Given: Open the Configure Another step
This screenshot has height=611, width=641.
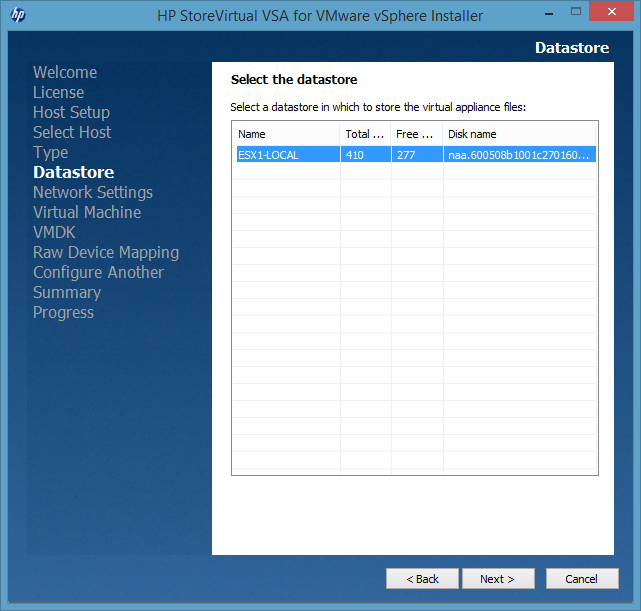Looking at the screenshot, I should point(98,273).
